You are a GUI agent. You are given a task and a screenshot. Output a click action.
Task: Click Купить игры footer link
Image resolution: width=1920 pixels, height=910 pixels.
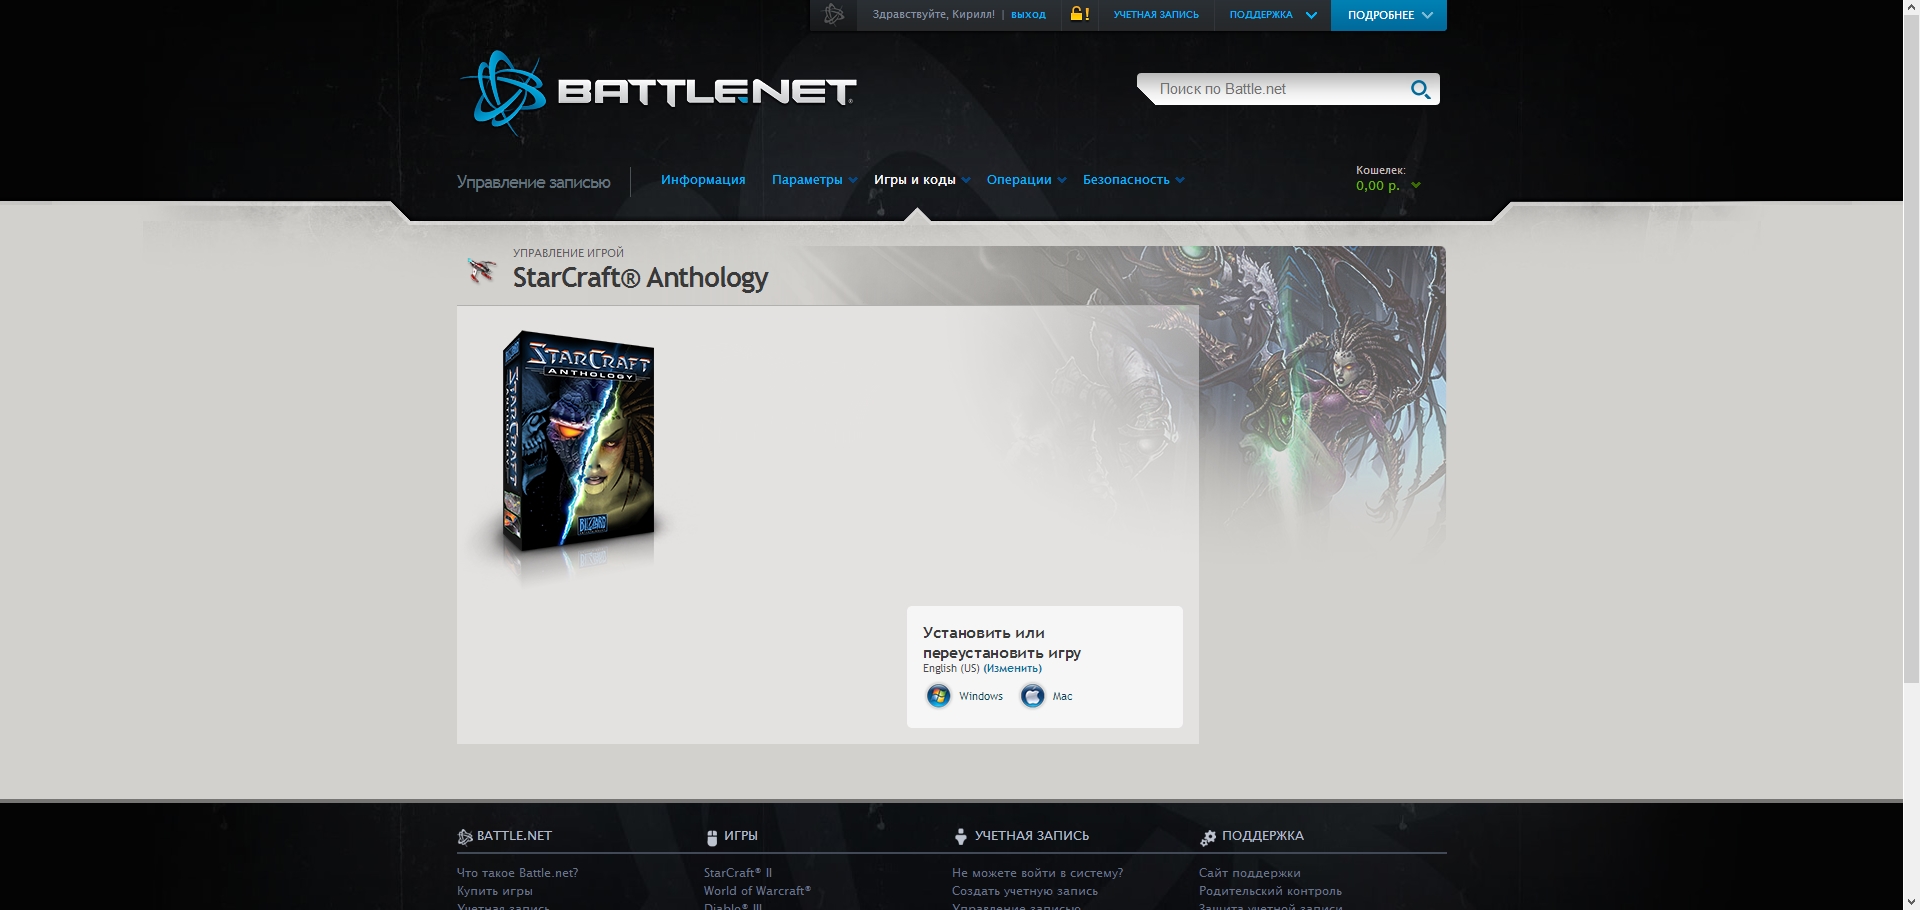click(x=494, y=891)
